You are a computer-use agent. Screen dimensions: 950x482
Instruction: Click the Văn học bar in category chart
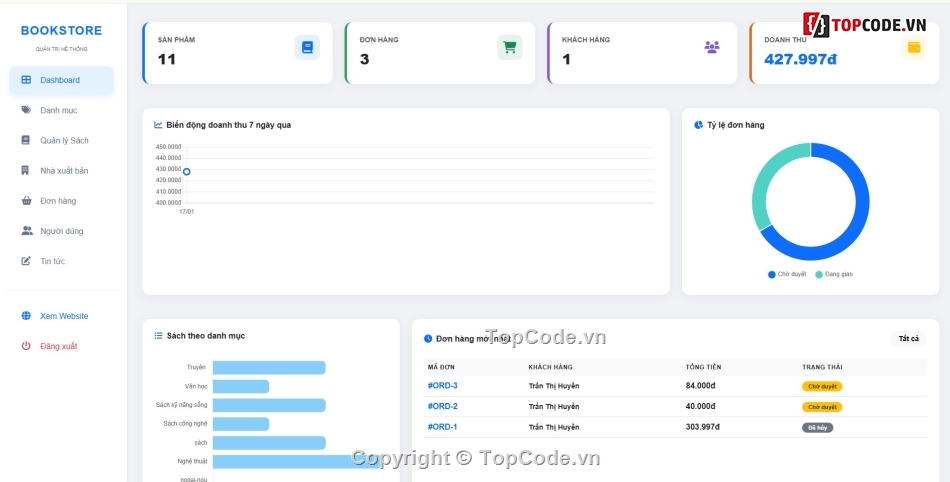coord(241,386)
